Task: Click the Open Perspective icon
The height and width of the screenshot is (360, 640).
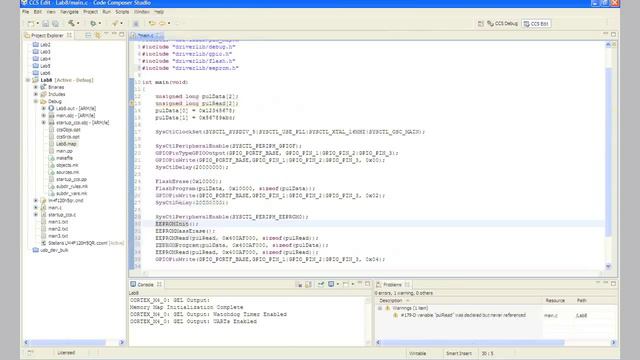Action: click(x=480, y=24)
